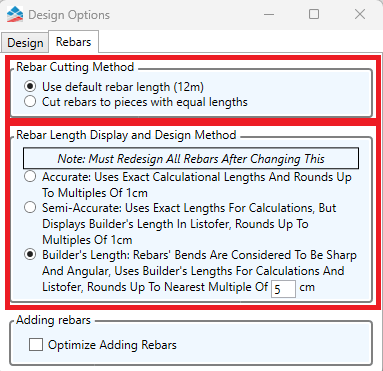Click the Design Options title bar text
This screenshot has height=371, width=383.
[x=69, y=15]
